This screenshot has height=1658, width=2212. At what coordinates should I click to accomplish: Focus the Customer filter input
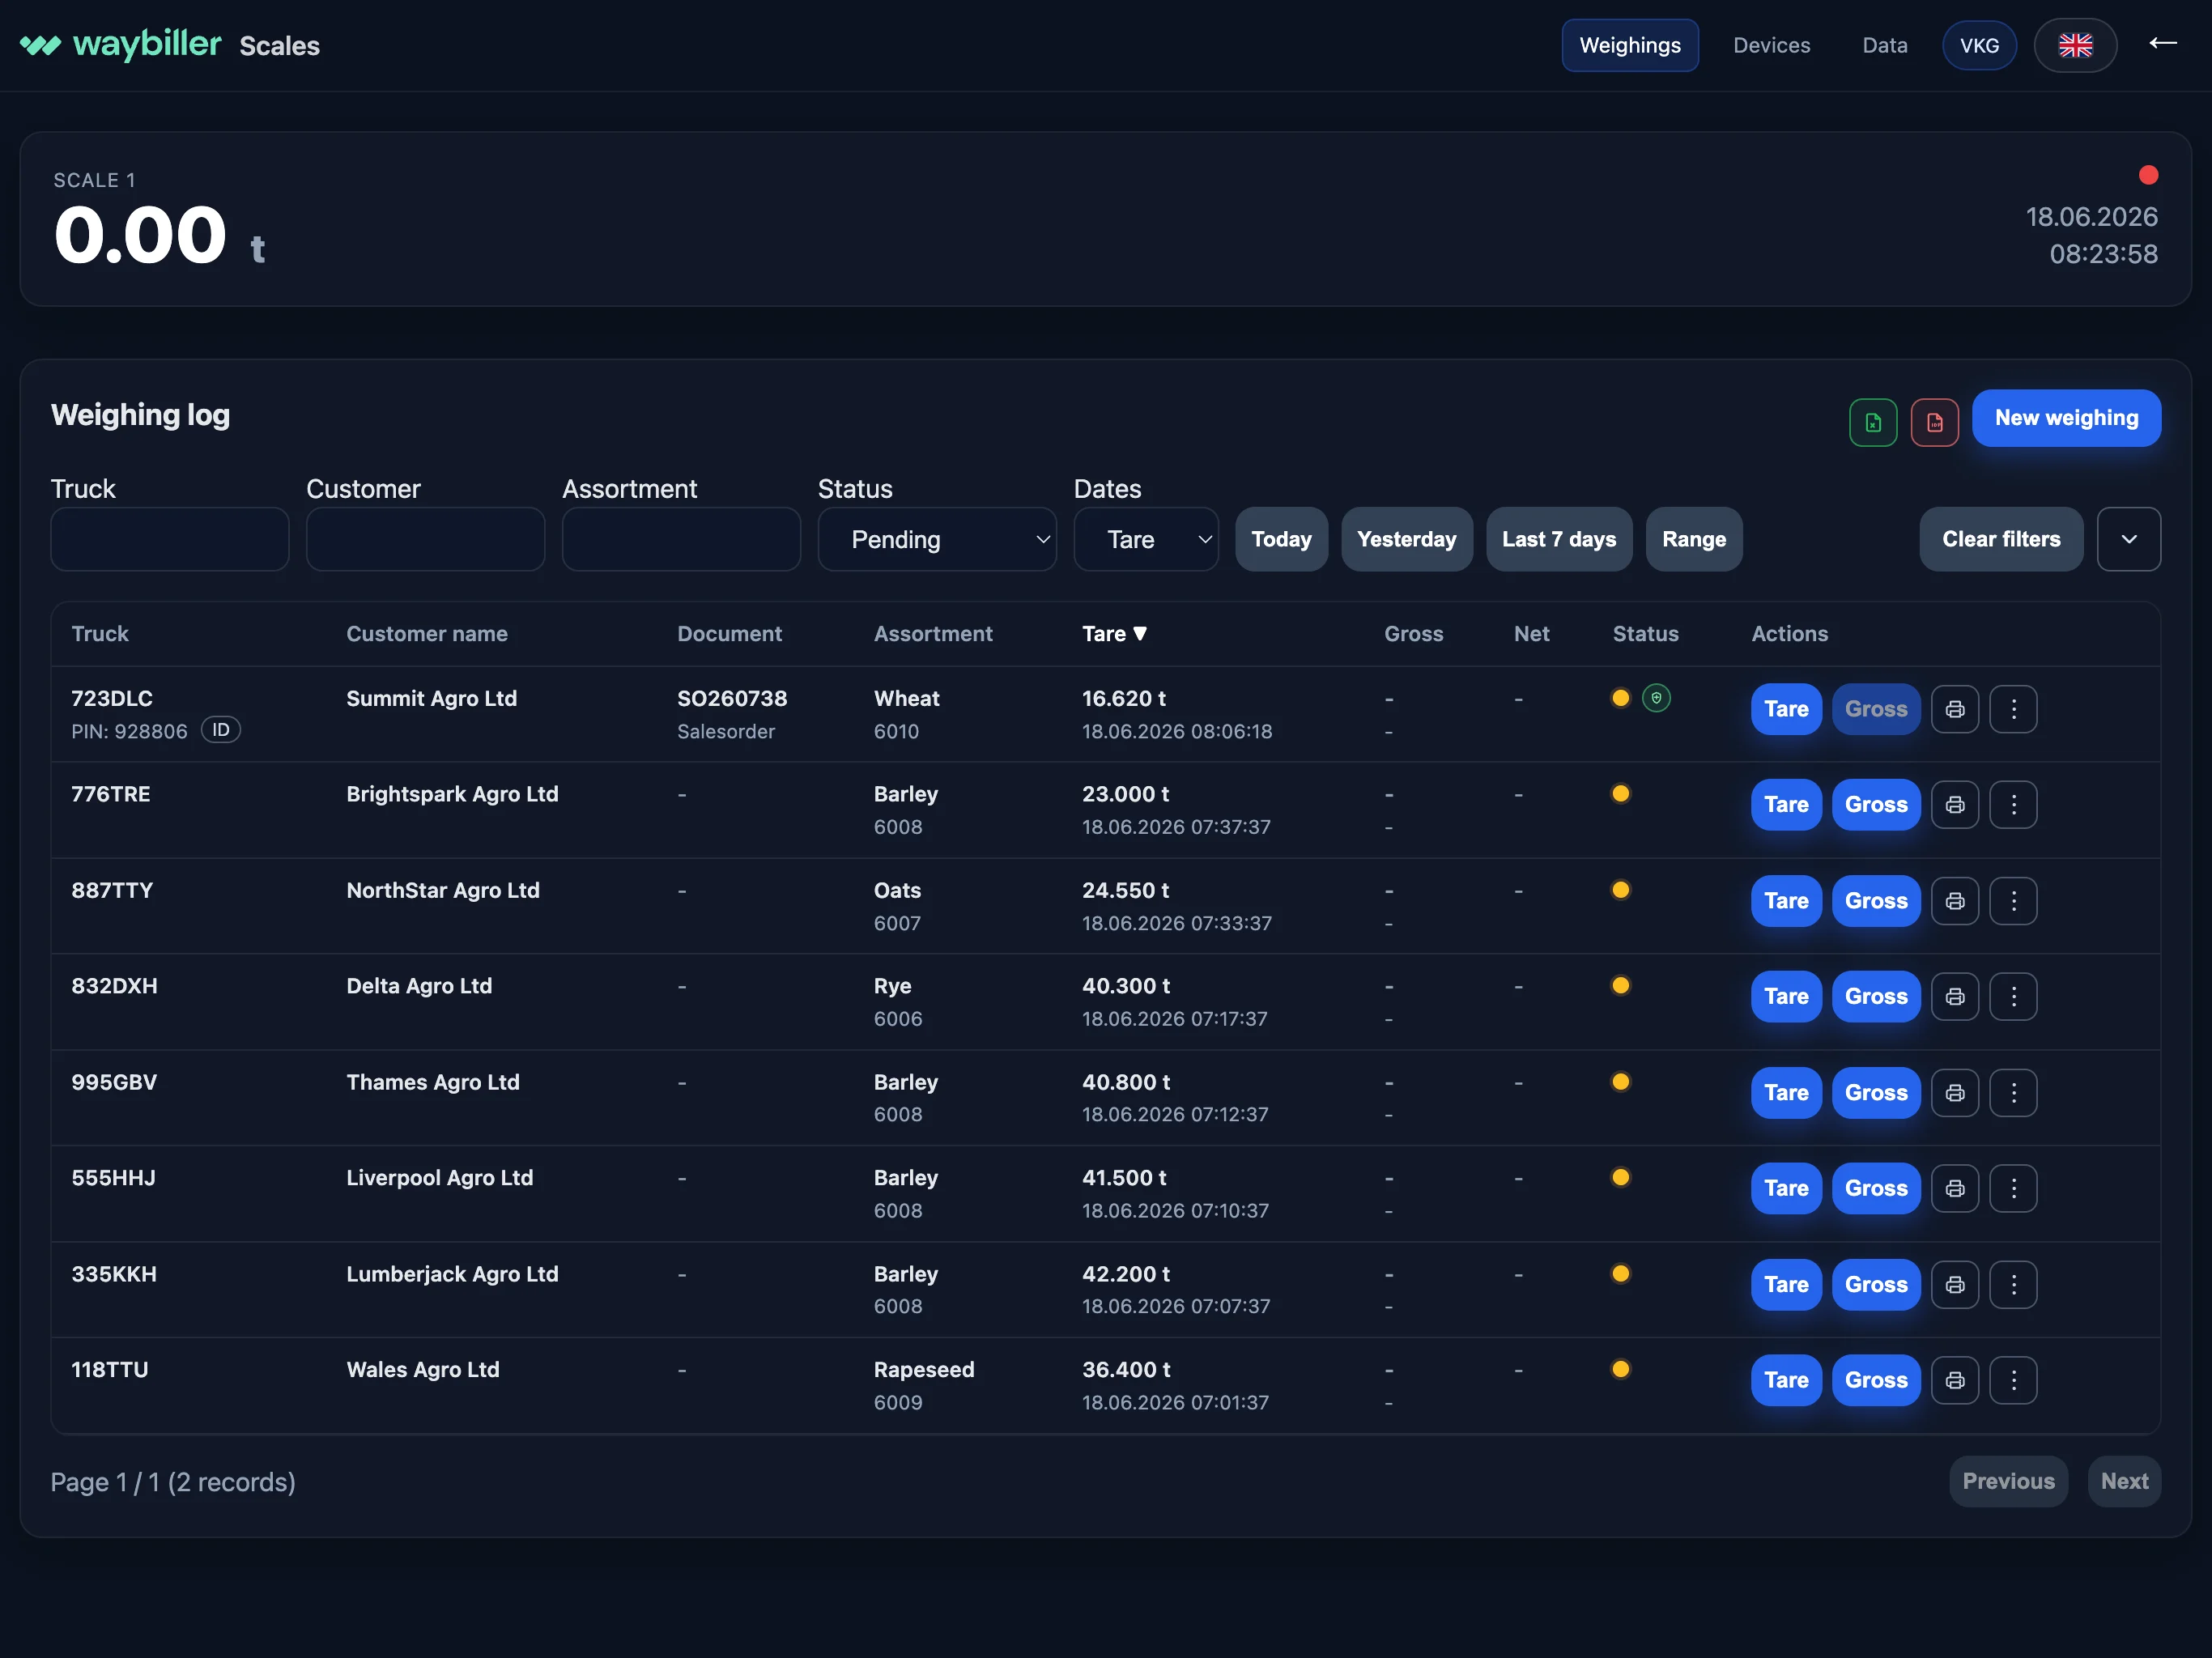coord(426,540)
